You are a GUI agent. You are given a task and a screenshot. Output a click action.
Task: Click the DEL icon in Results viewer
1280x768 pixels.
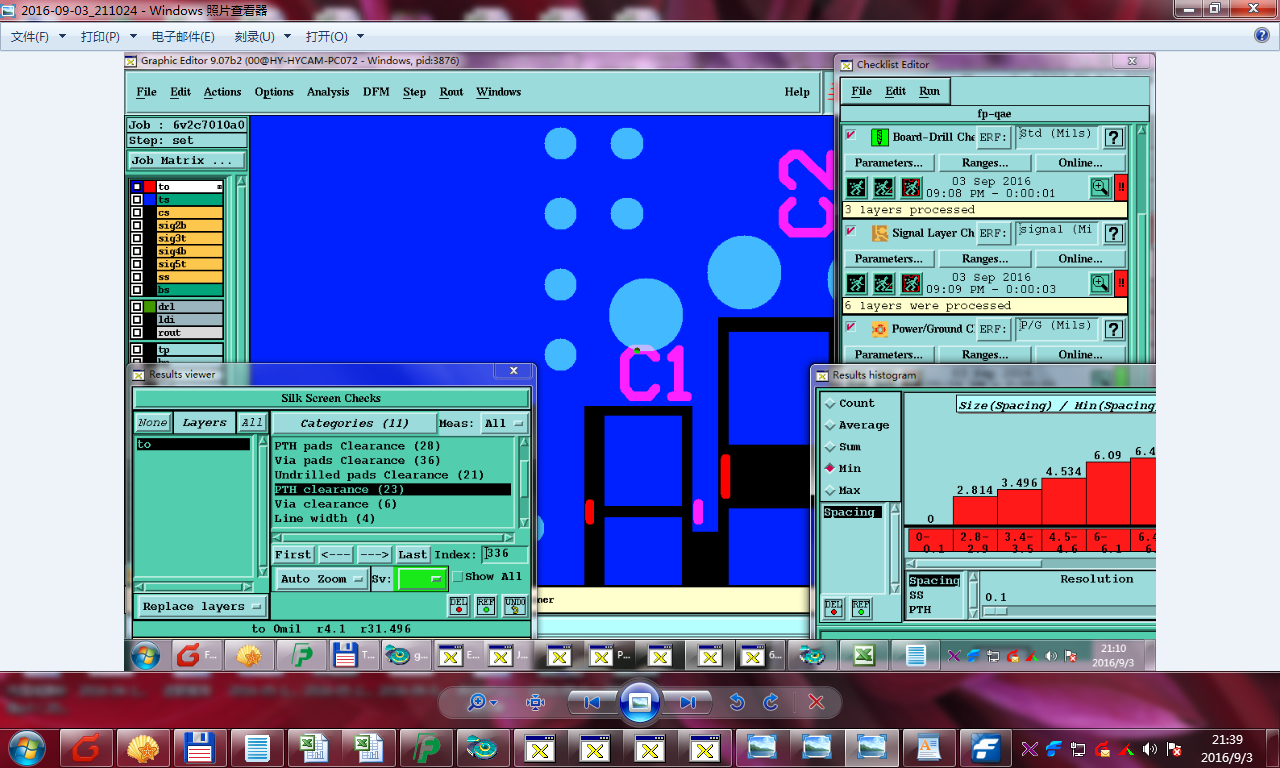(458, 606)
